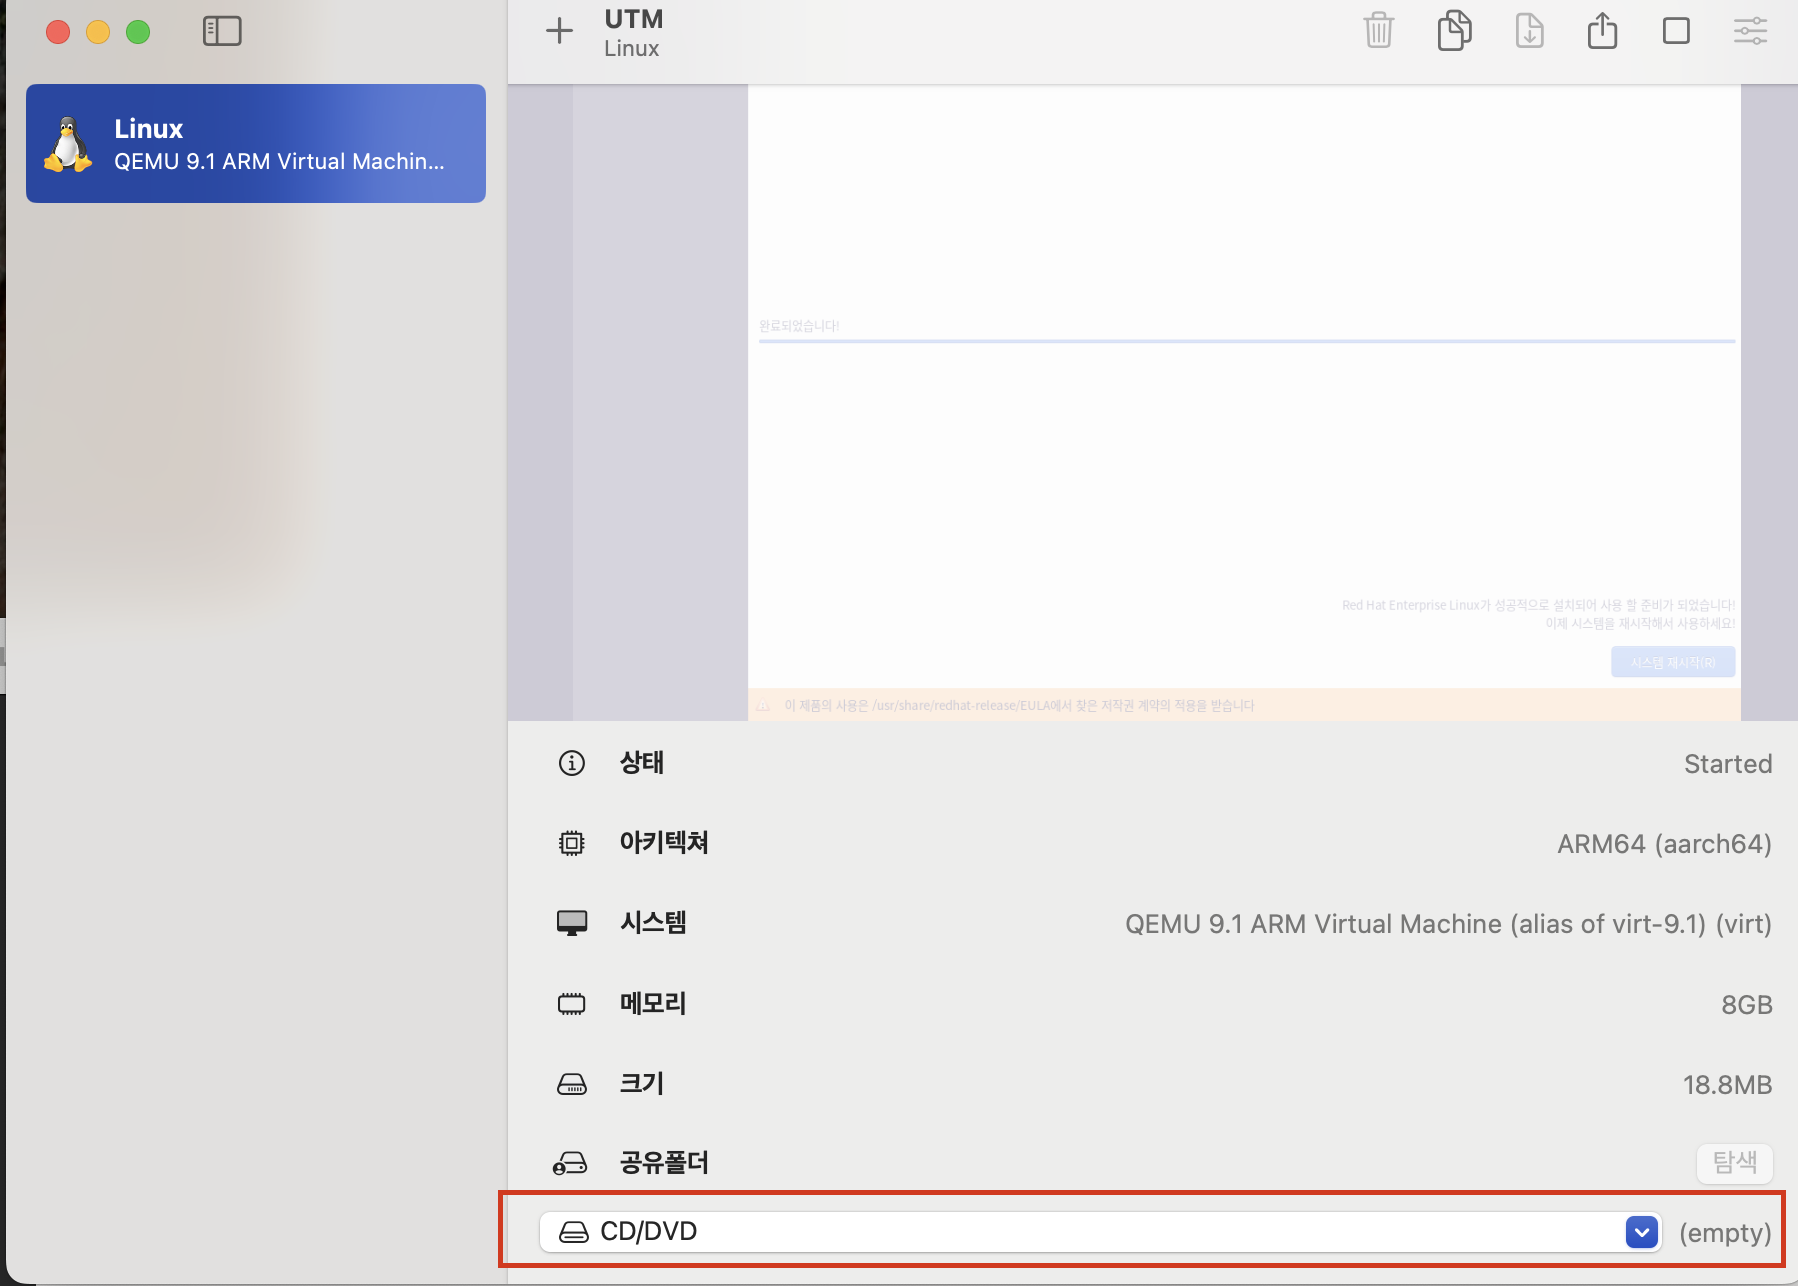Click the VM screen preview thumbnail
Image resolution: width=1798 pixels, height=1286 pixels.
[1153, 402]
